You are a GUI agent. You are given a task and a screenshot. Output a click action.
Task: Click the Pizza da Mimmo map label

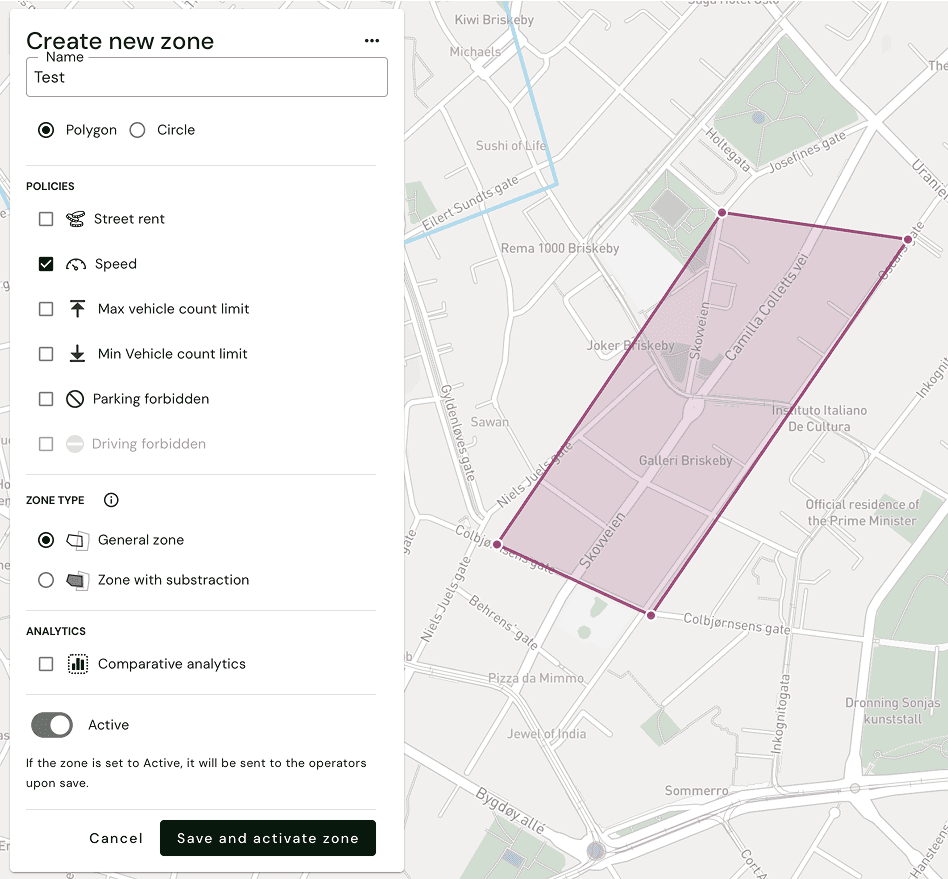(536, 678)
